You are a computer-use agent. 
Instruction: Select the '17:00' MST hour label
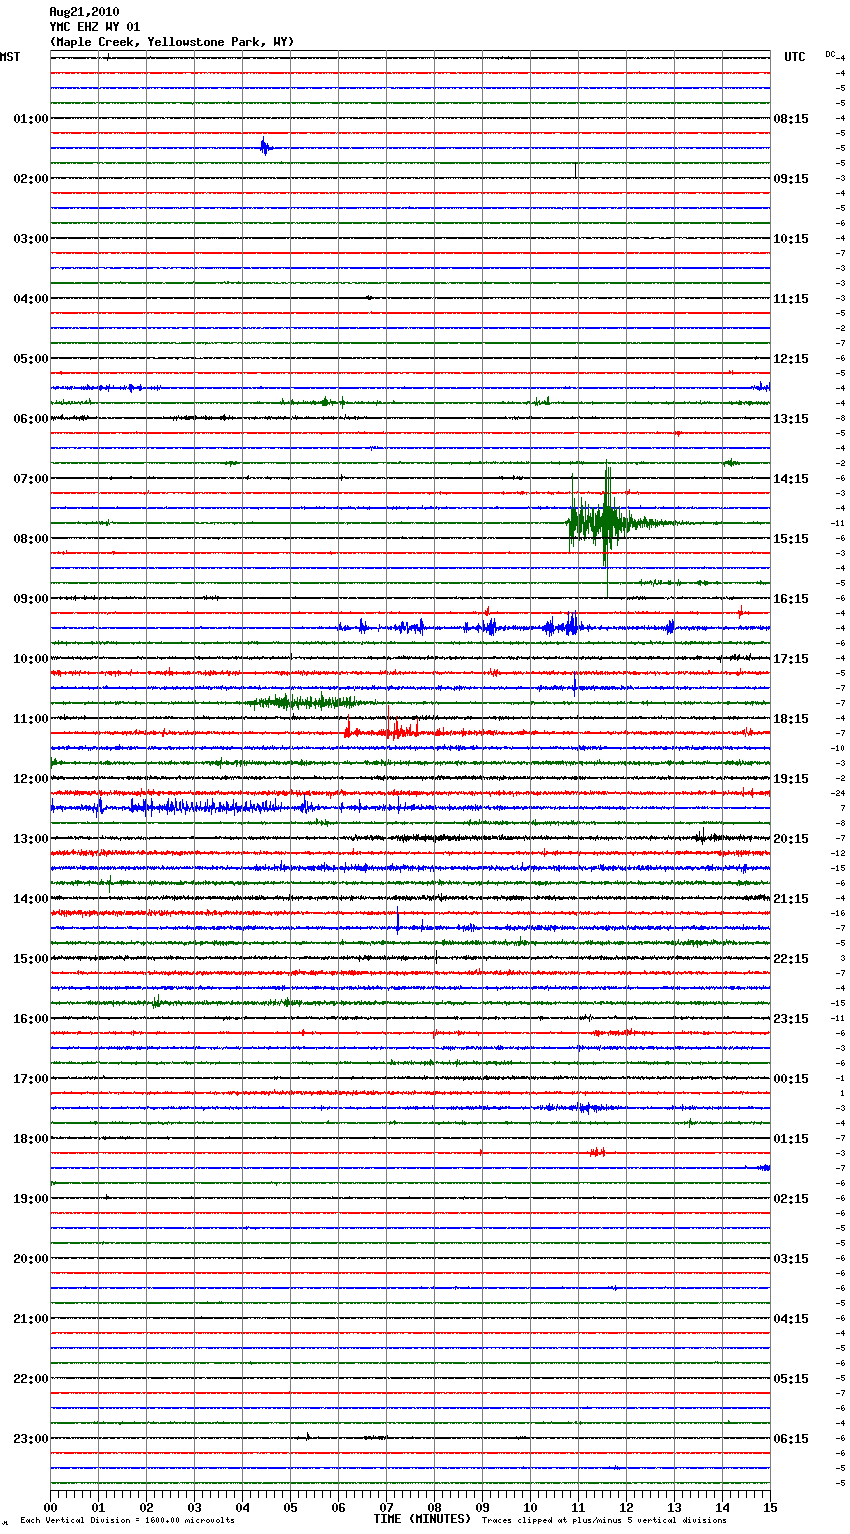point(31,1079)
